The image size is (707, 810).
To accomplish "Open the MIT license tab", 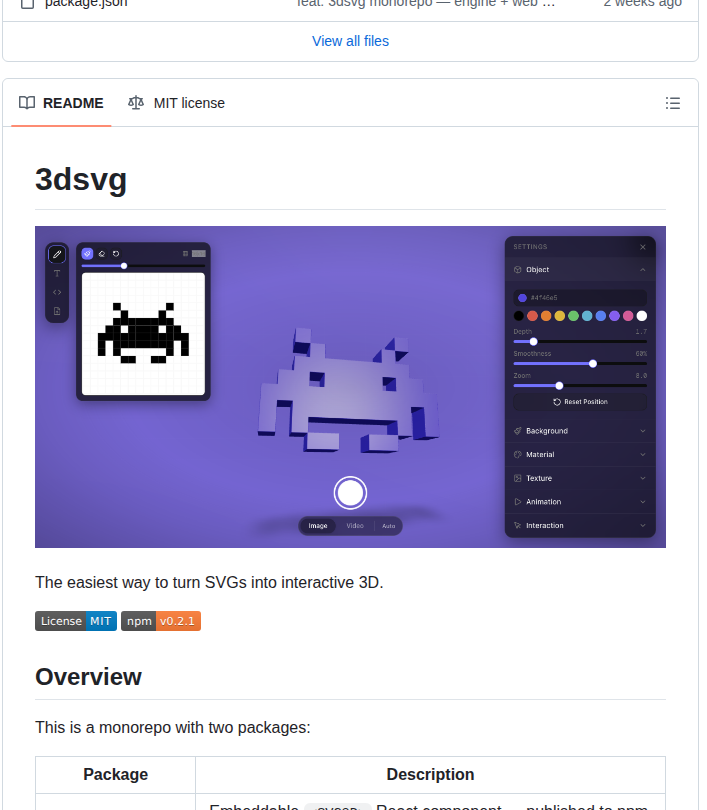I will (177, 103).
